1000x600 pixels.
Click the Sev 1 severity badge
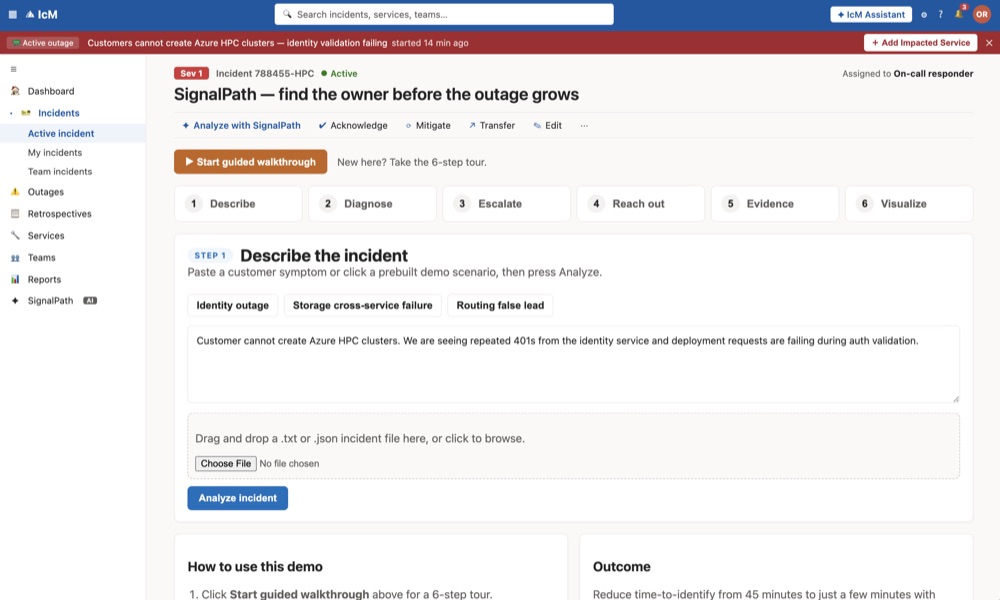pyautogui.click(x=191, y=73)
